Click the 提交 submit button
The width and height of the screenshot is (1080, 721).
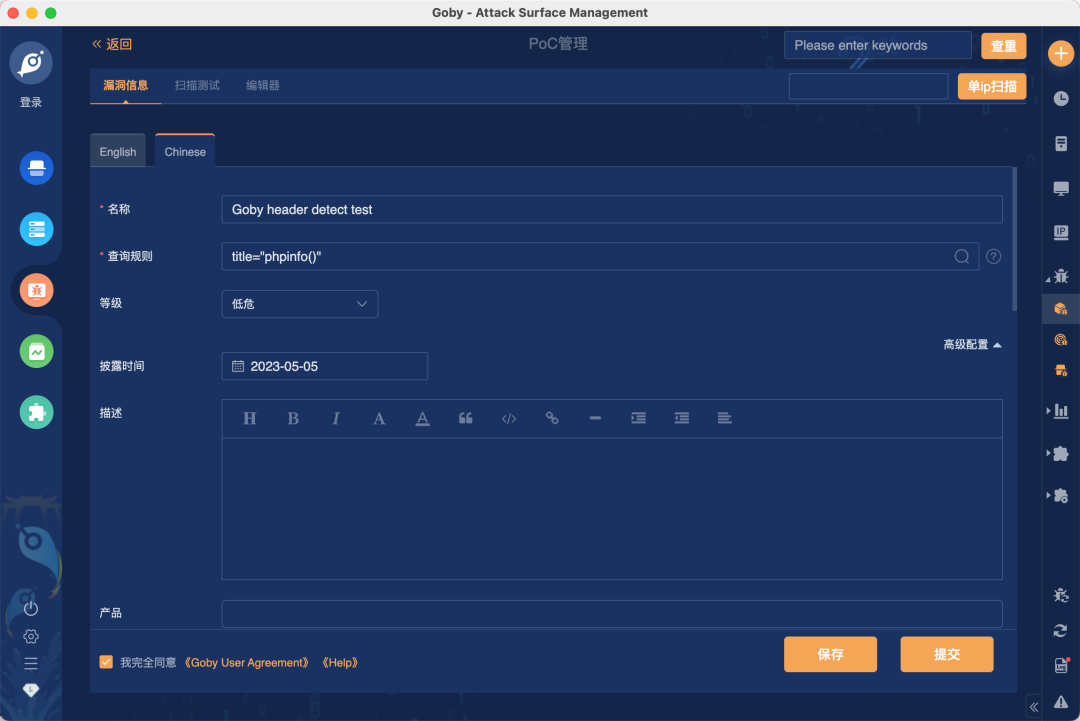[x=947, y=654]
